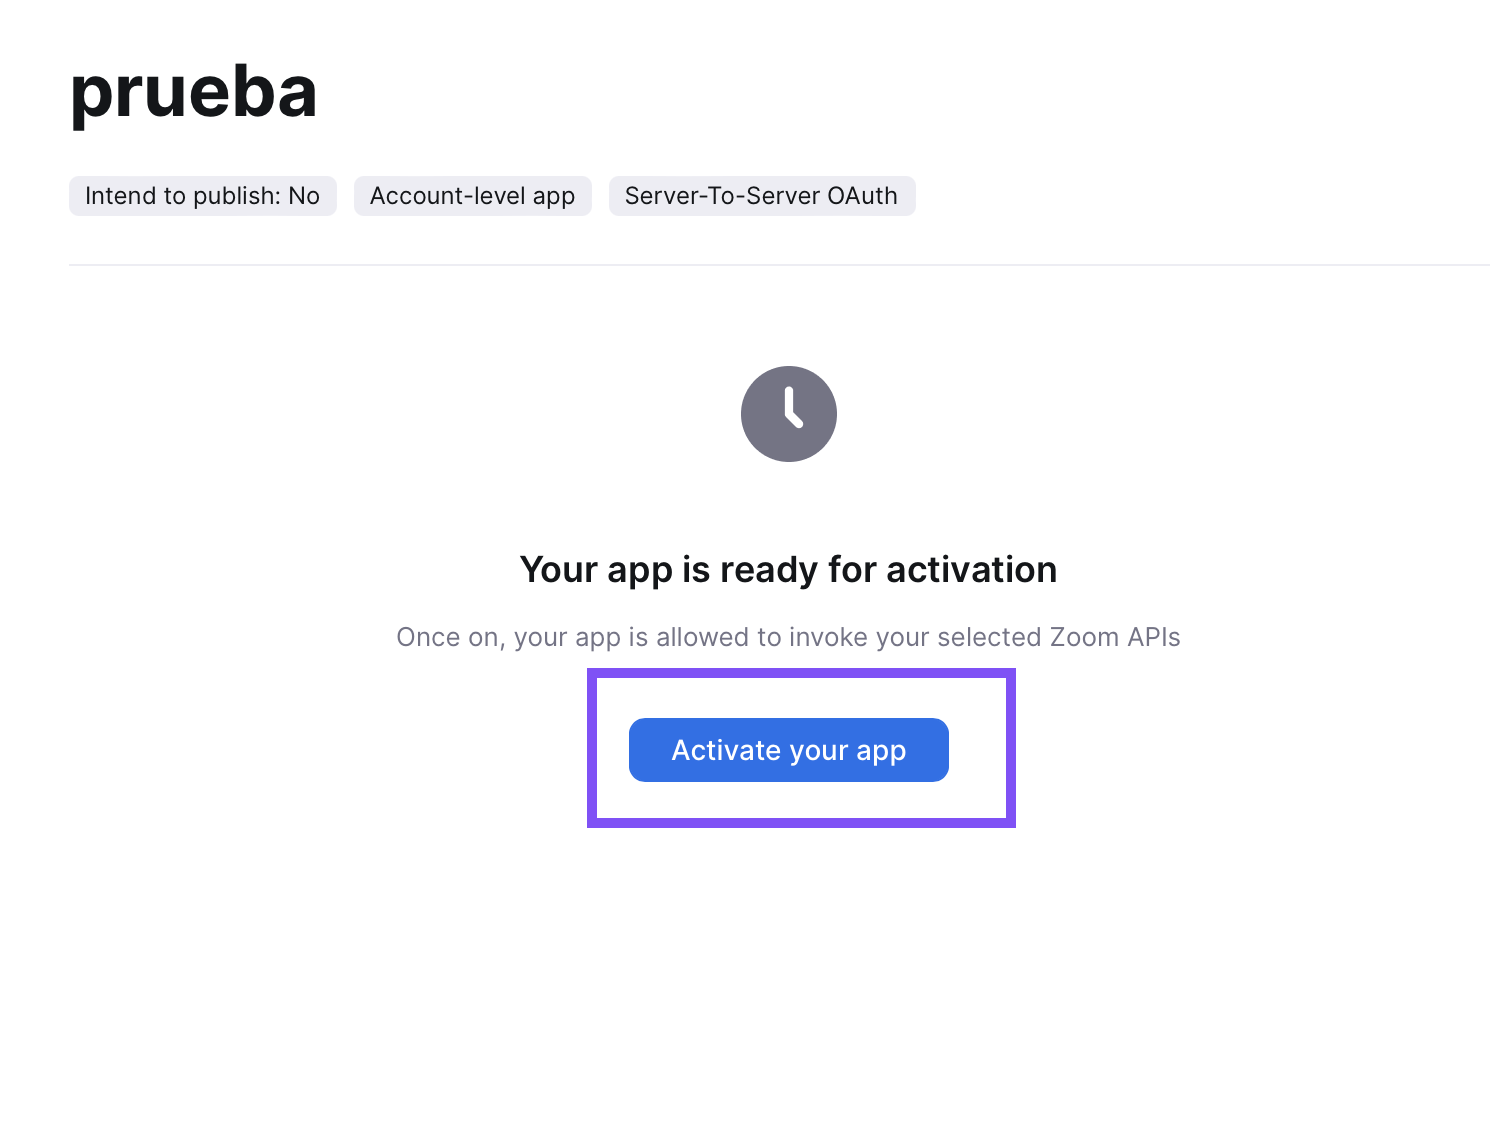Click the Your app is ready heading
Screen dimensions: 1490x1132
(788, 570)
